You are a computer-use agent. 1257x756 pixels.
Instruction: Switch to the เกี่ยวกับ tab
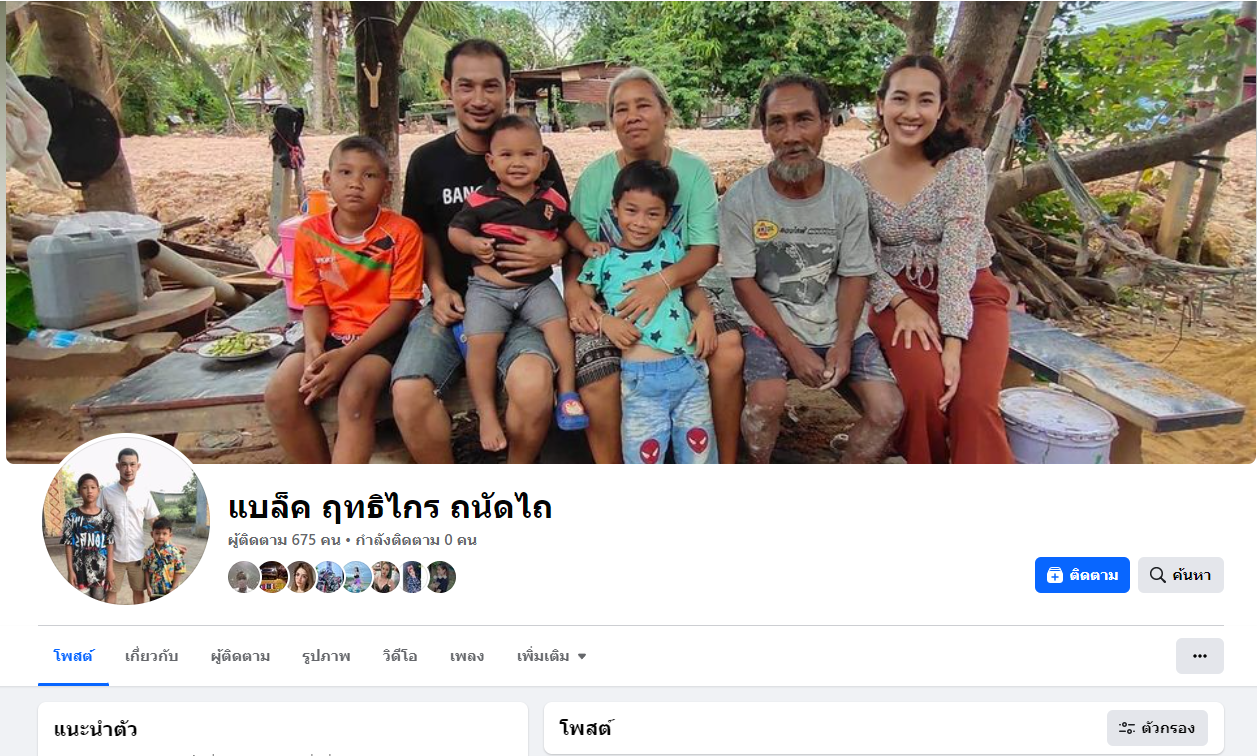click(x=152, y=656)
